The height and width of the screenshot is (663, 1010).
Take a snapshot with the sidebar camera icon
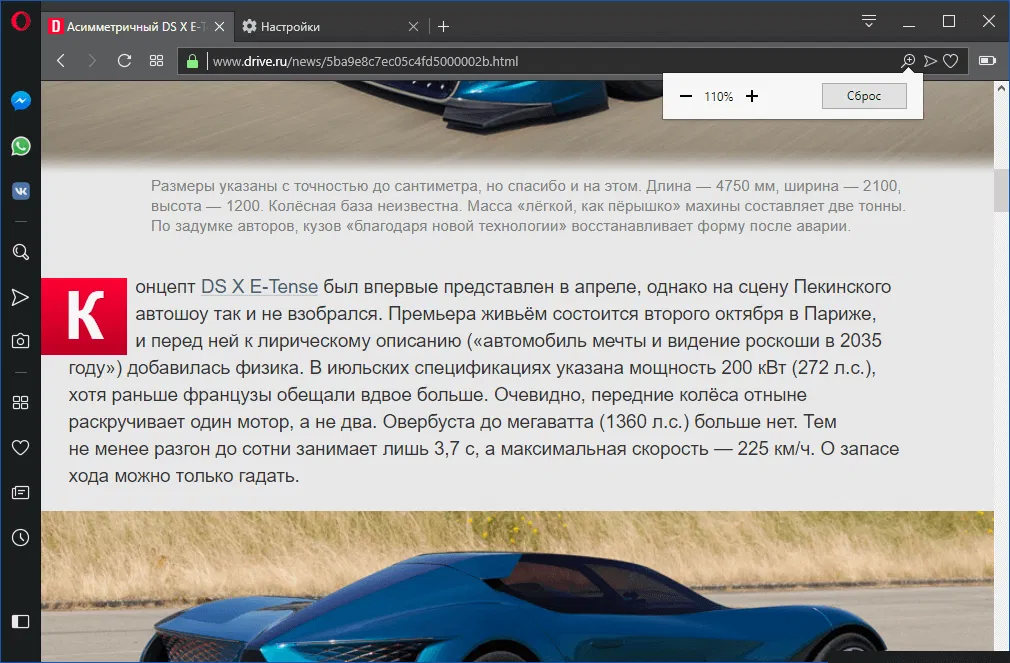(21, 341)
